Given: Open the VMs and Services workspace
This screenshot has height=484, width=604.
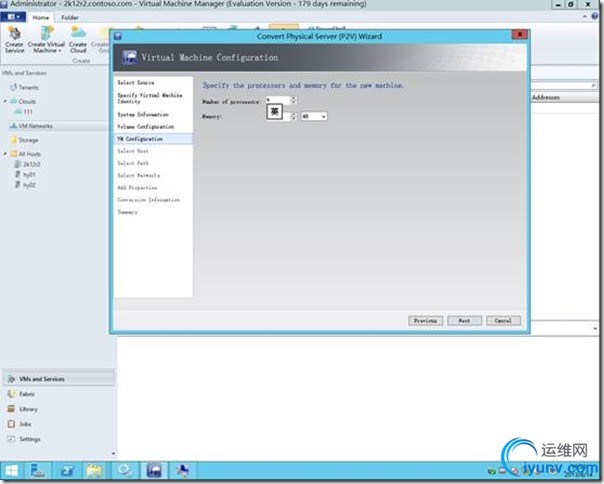Looking at the screenshot, I should (59, 379).
